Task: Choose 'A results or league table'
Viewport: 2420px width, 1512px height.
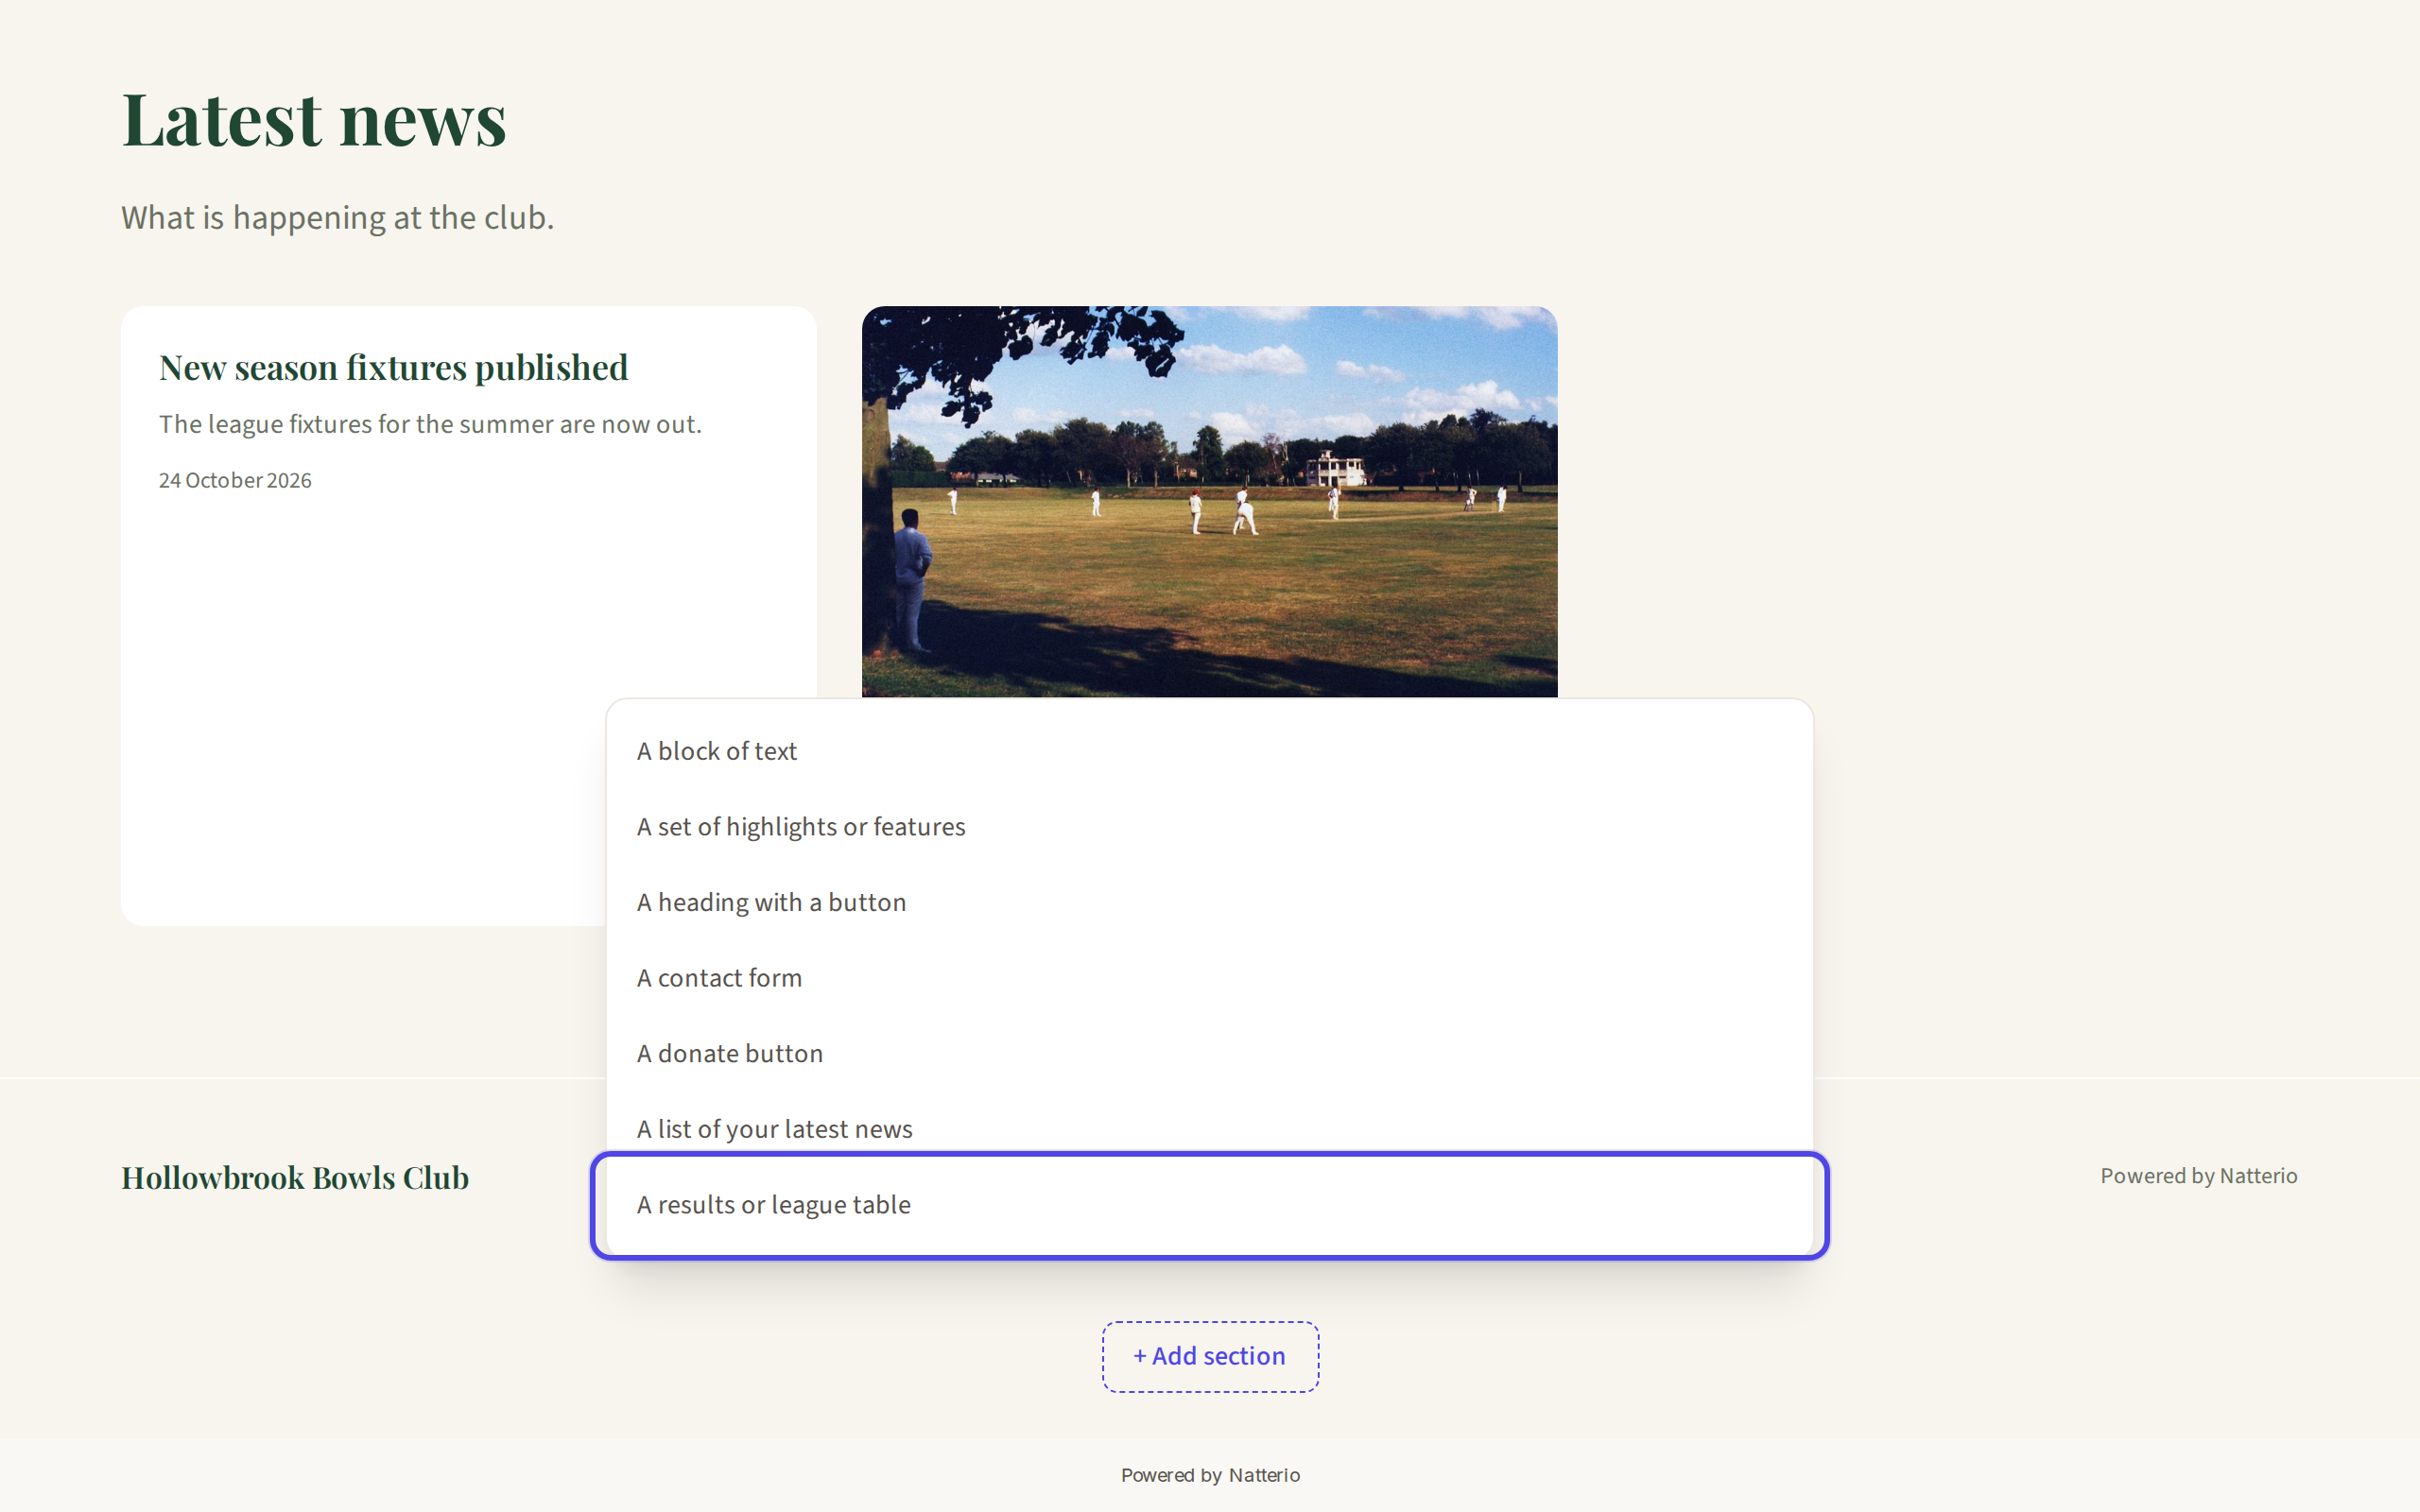Action: (x=1209, y=1205)
